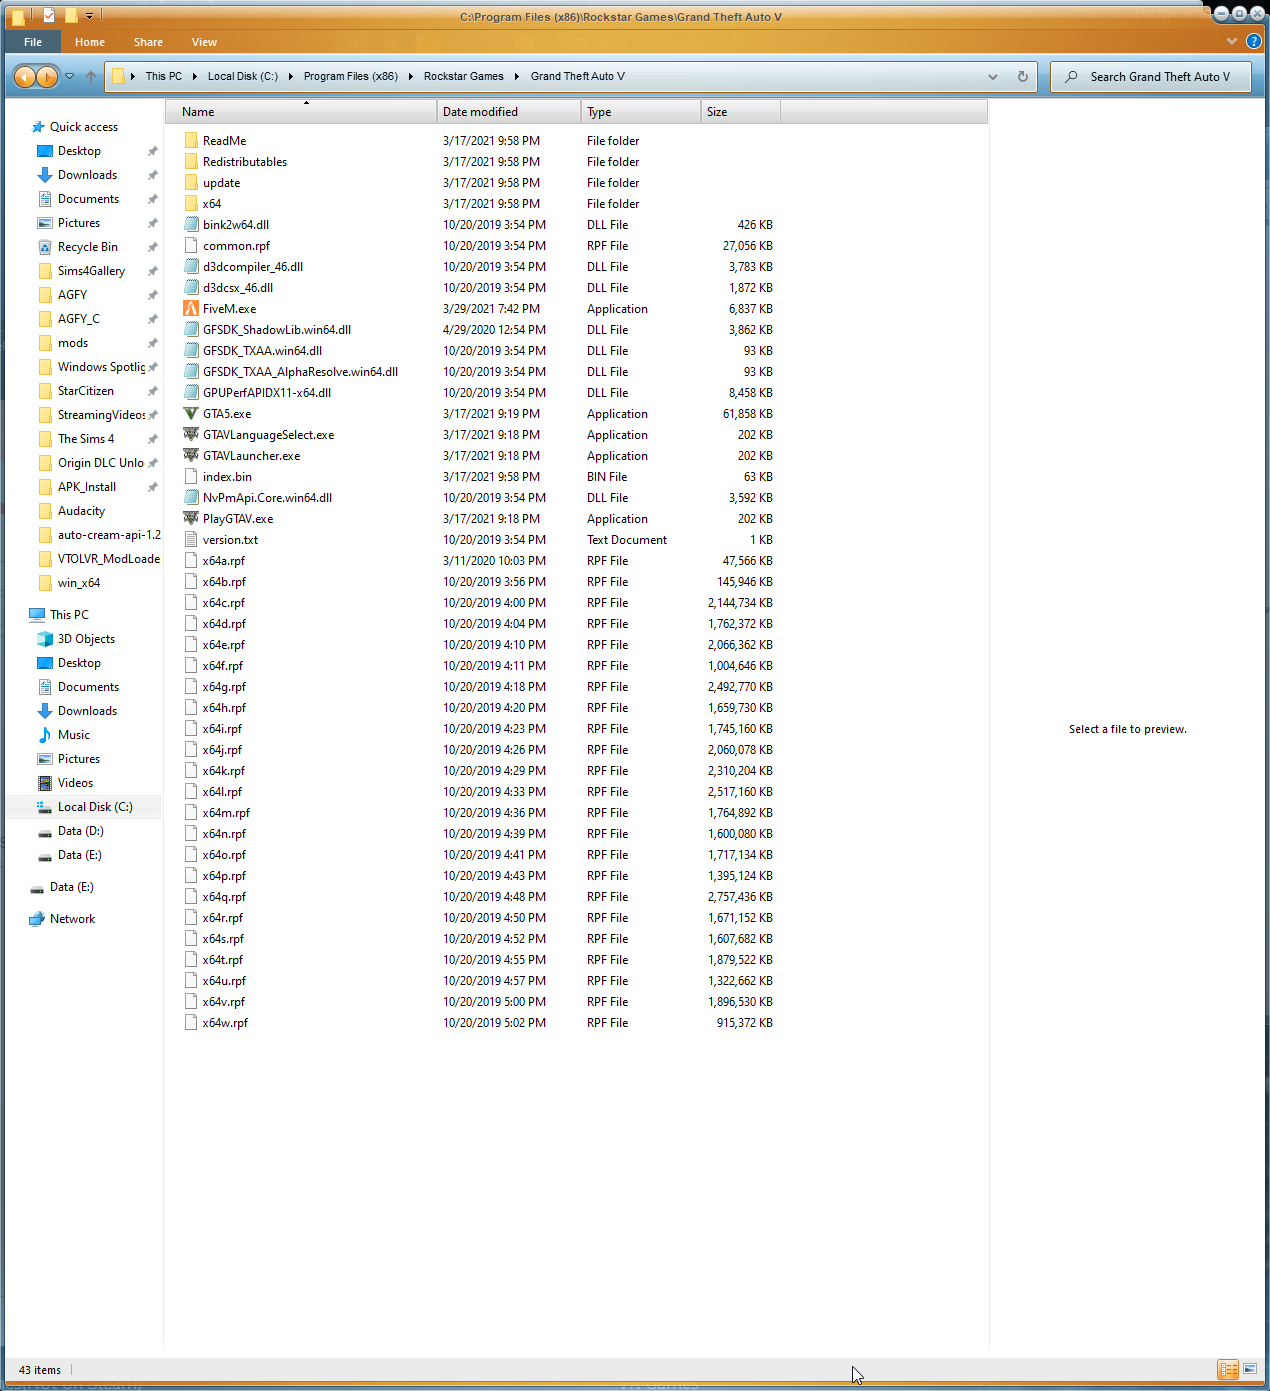Select the x64w.rpf file name
Viewport: 1270px width, 1391px height.
coord(225,1023)
